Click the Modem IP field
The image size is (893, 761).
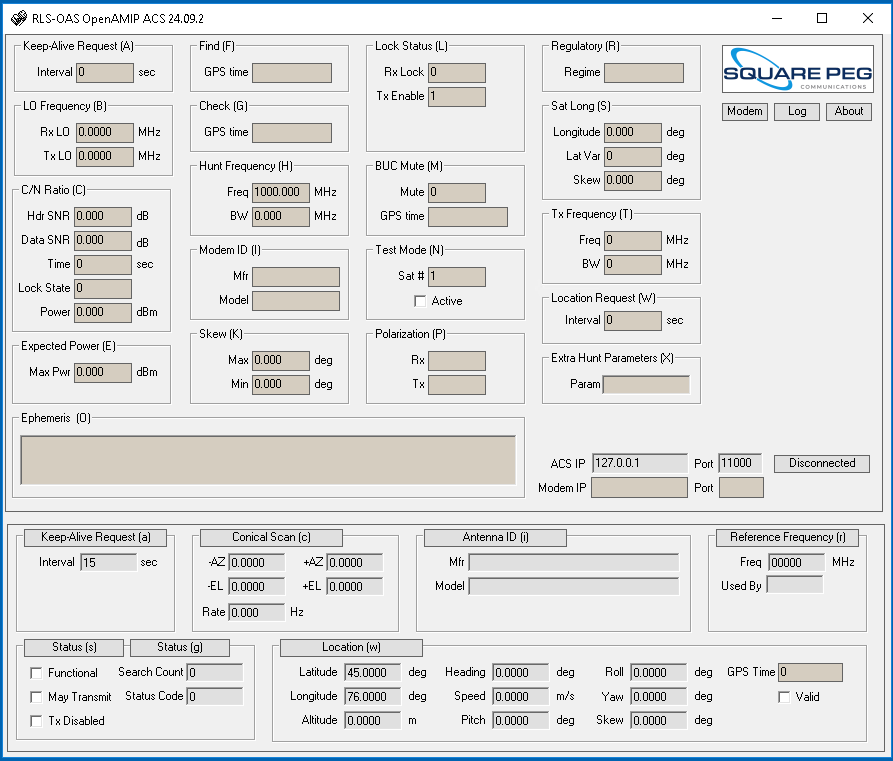pyautogui.click(x=640, y=488)
